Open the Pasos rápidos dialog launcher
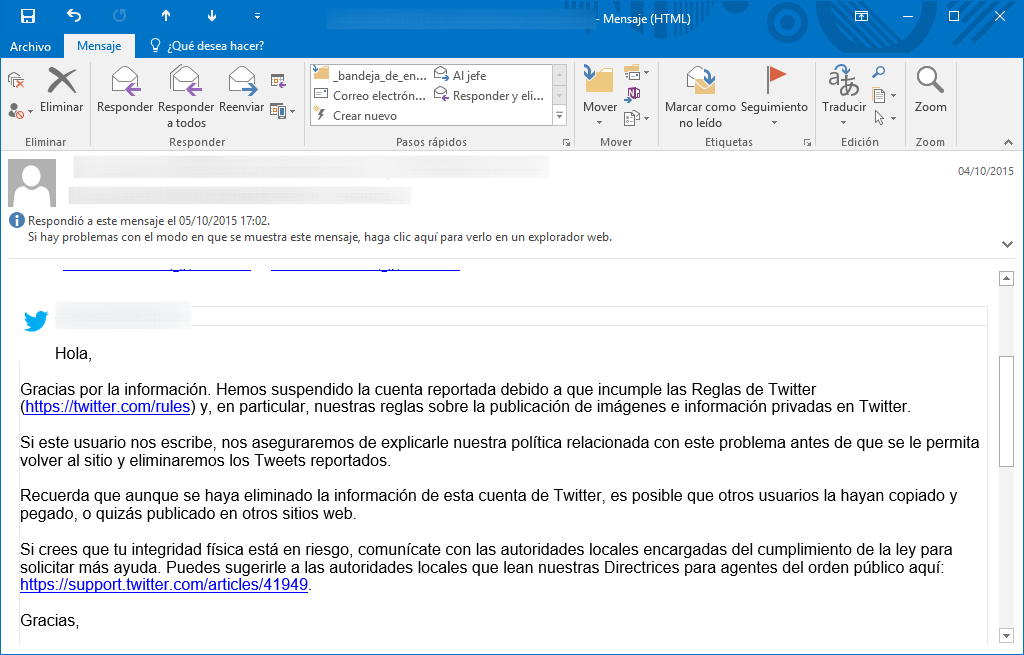 tap(566, 142)
